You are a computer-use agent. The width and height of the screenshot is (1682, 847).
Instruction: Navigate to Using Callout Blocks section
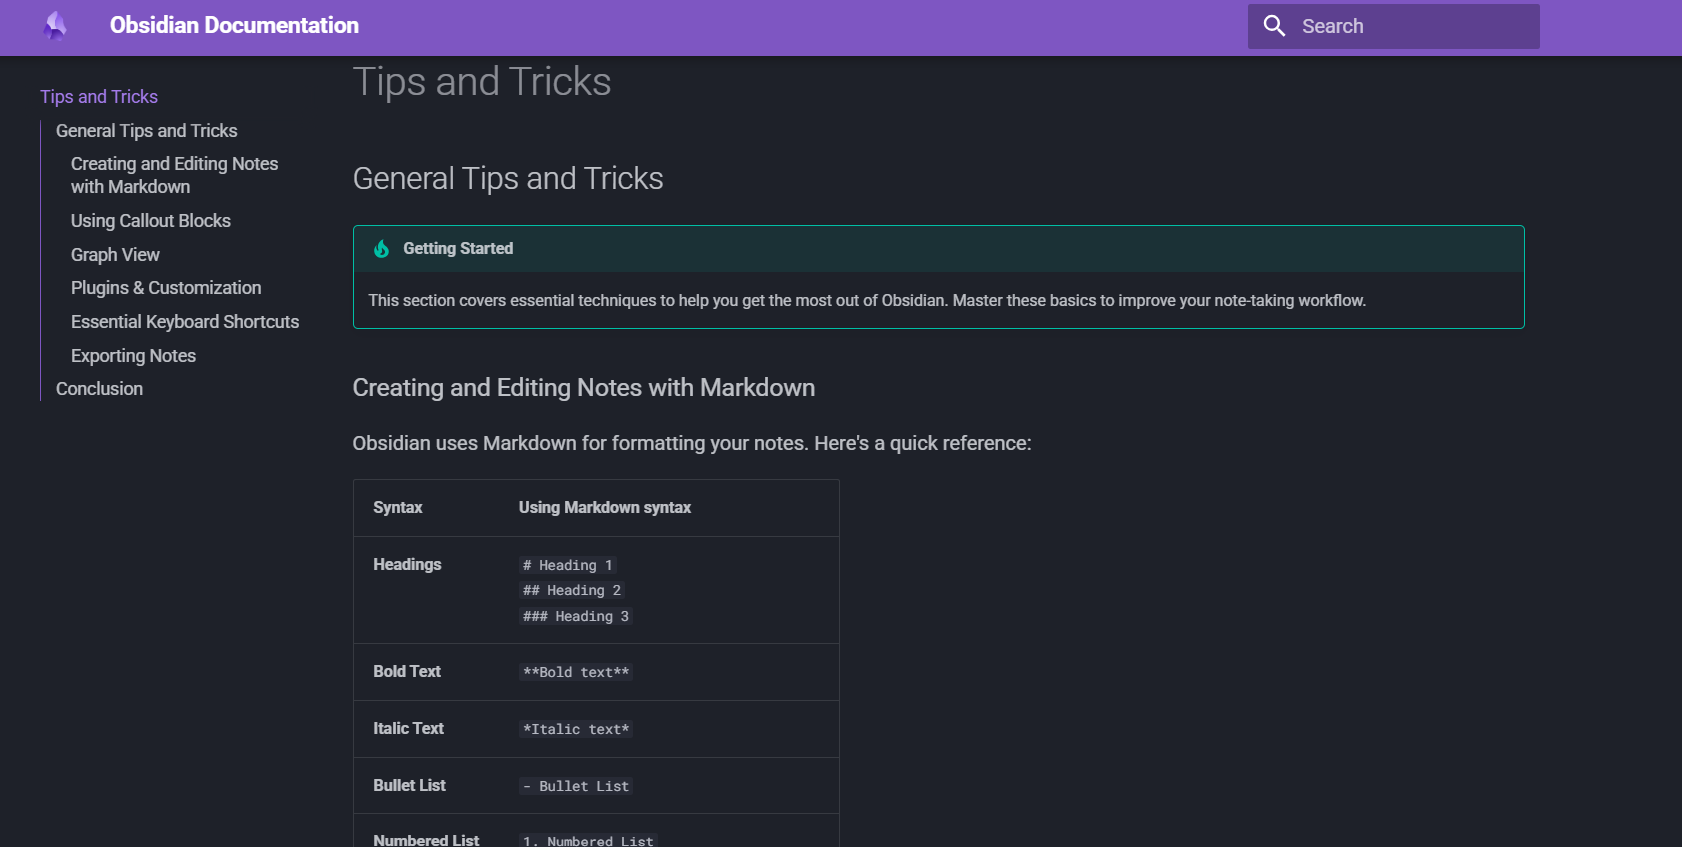151,221
